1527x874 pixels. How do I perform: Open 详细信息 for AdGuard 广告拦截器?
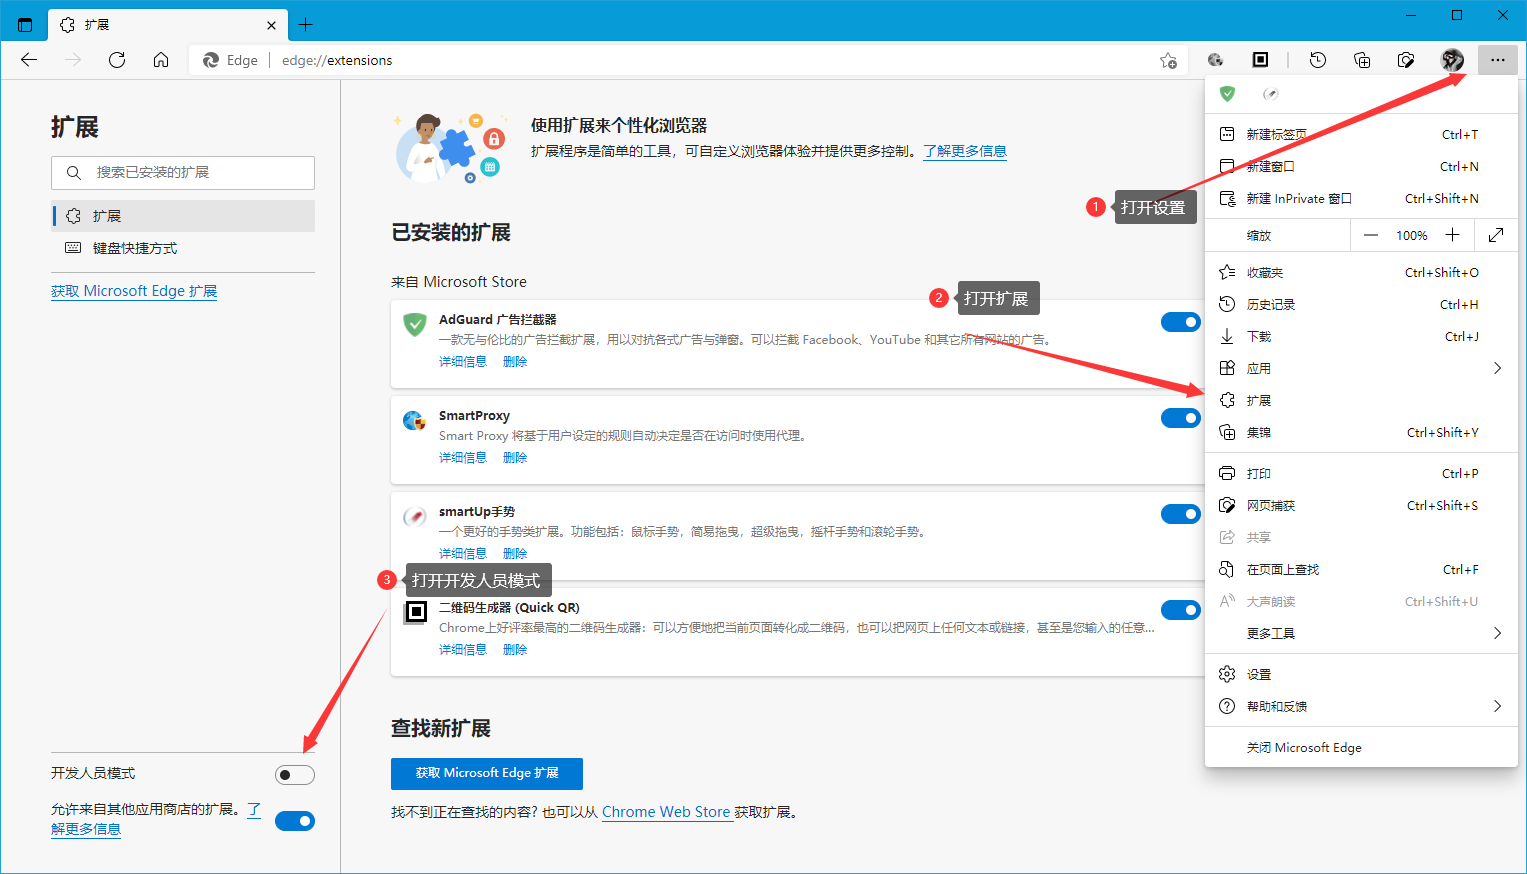pyautogui.click(x=462, y=361)
